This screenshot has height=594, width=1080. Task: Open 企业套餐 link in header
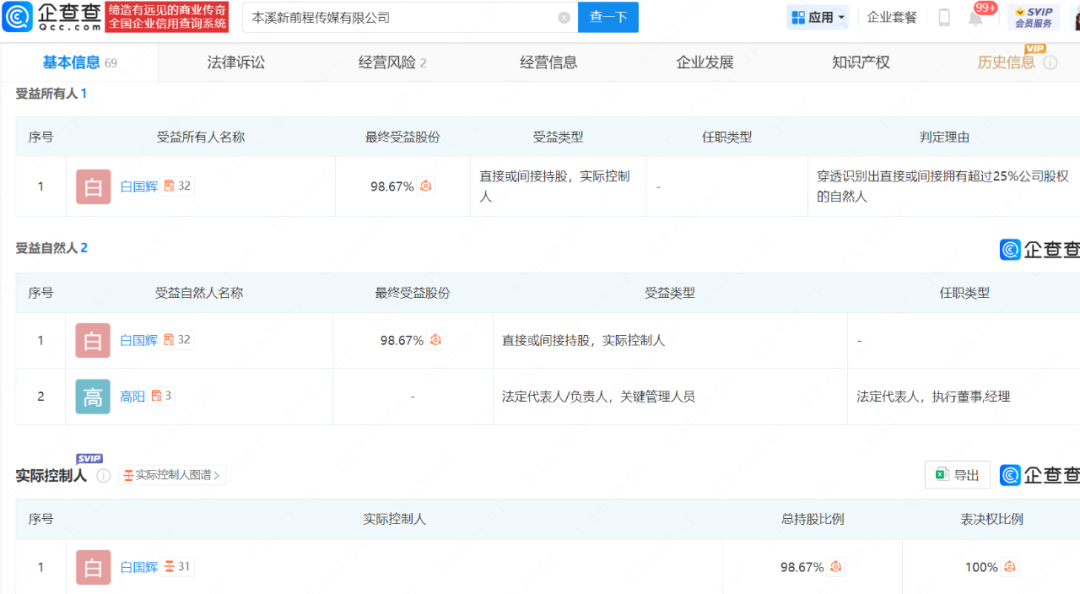coord(891,18)
